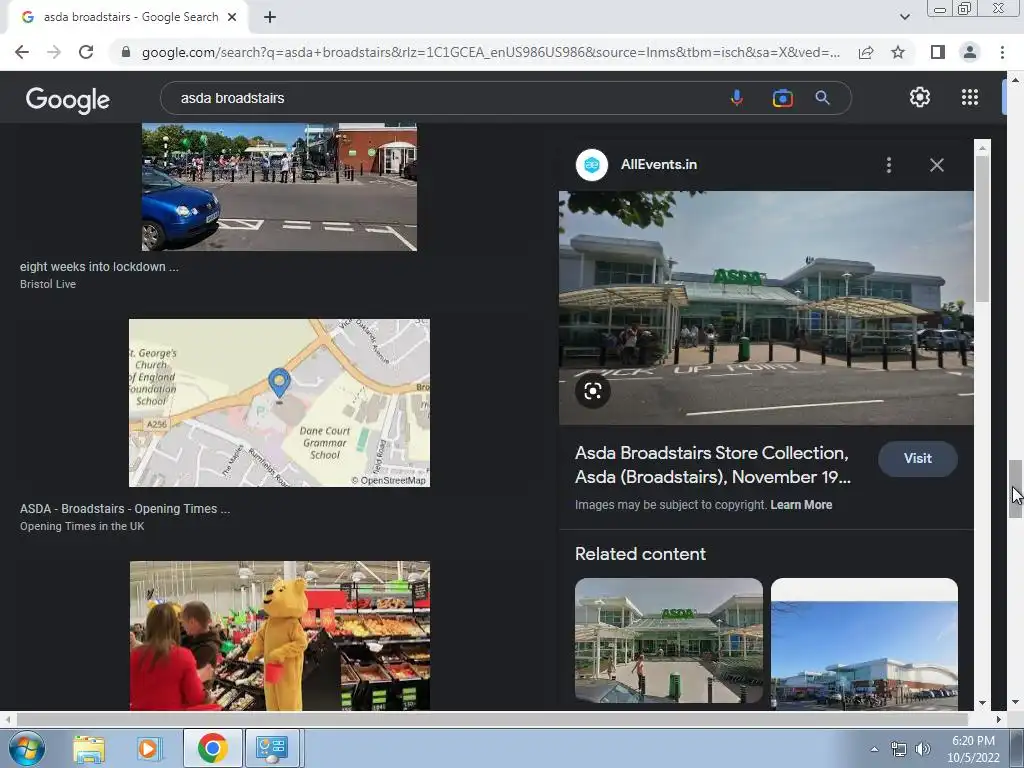This screenshot has width=1024, height=768.
Task: Open File Explorer from the taskbar
Action: [89, 748]
